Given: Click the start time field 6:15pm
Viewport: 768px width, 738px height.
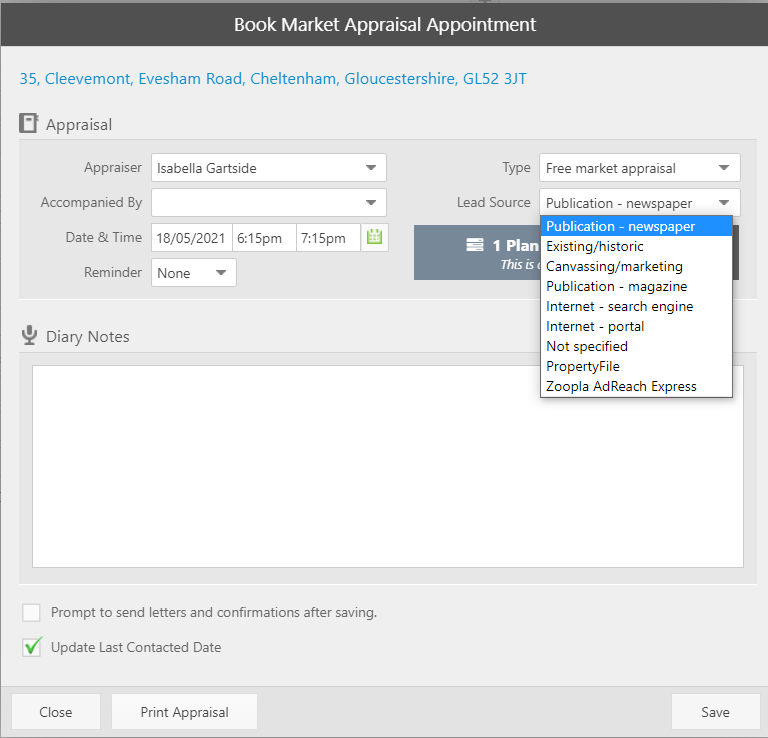Looking at the screenshot, I should tap(264, 238).
